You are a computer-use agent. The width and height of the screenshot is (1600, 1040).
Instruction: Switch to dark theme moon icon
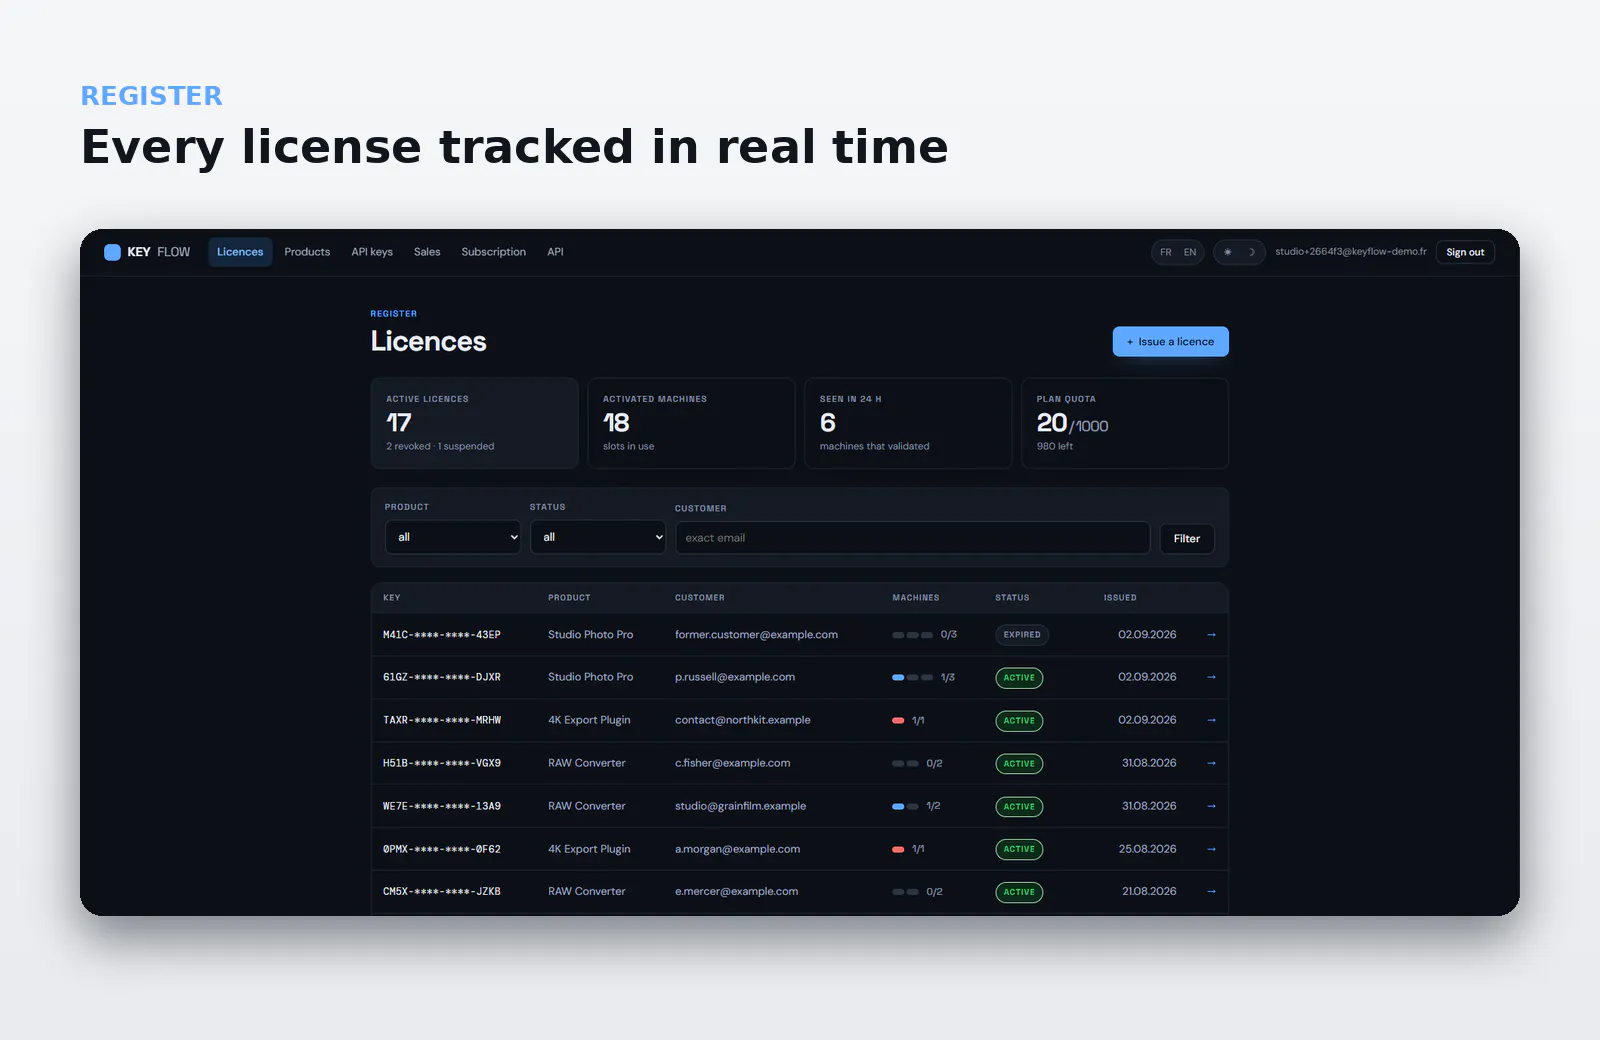coord(1251,252)
